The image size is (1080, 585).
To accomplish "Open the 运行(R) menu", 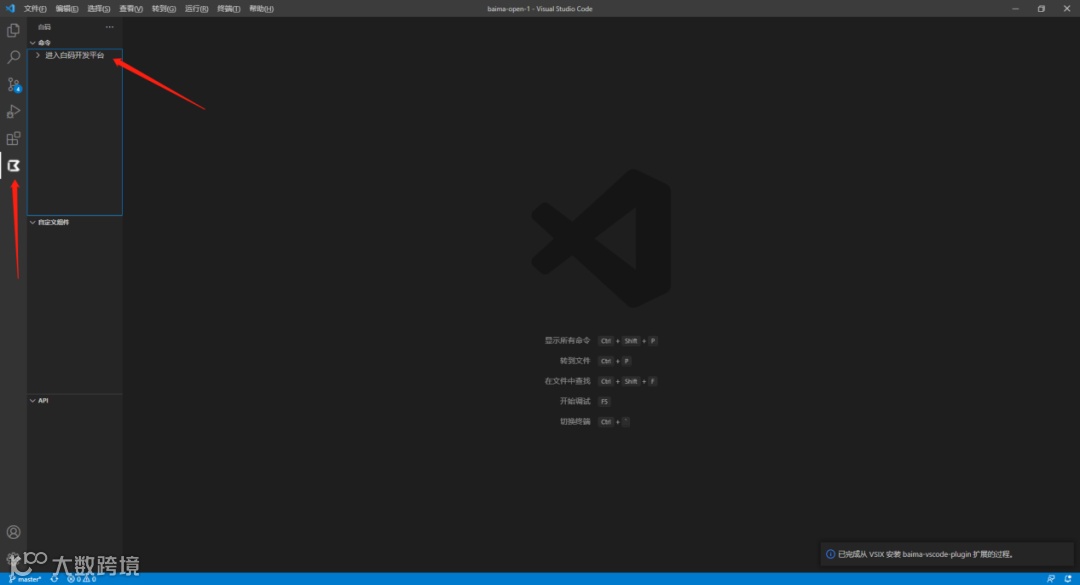I will 196,9.
